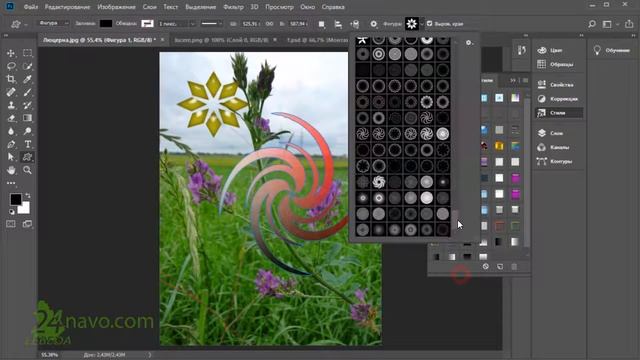
Task: Select the Gradient tool
Action: 27,118
